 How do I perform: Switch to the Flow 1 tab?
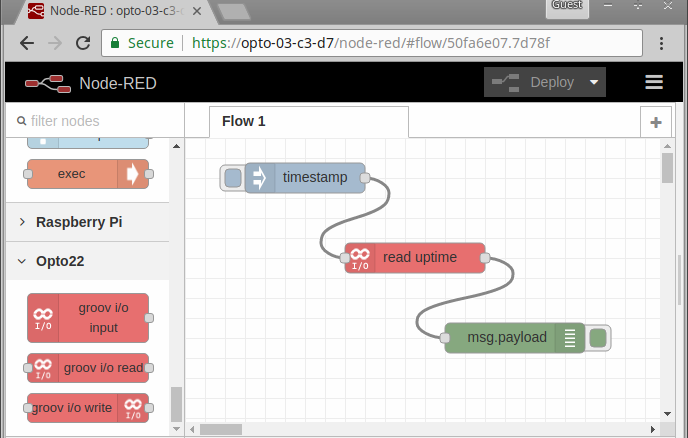[309, 122]
